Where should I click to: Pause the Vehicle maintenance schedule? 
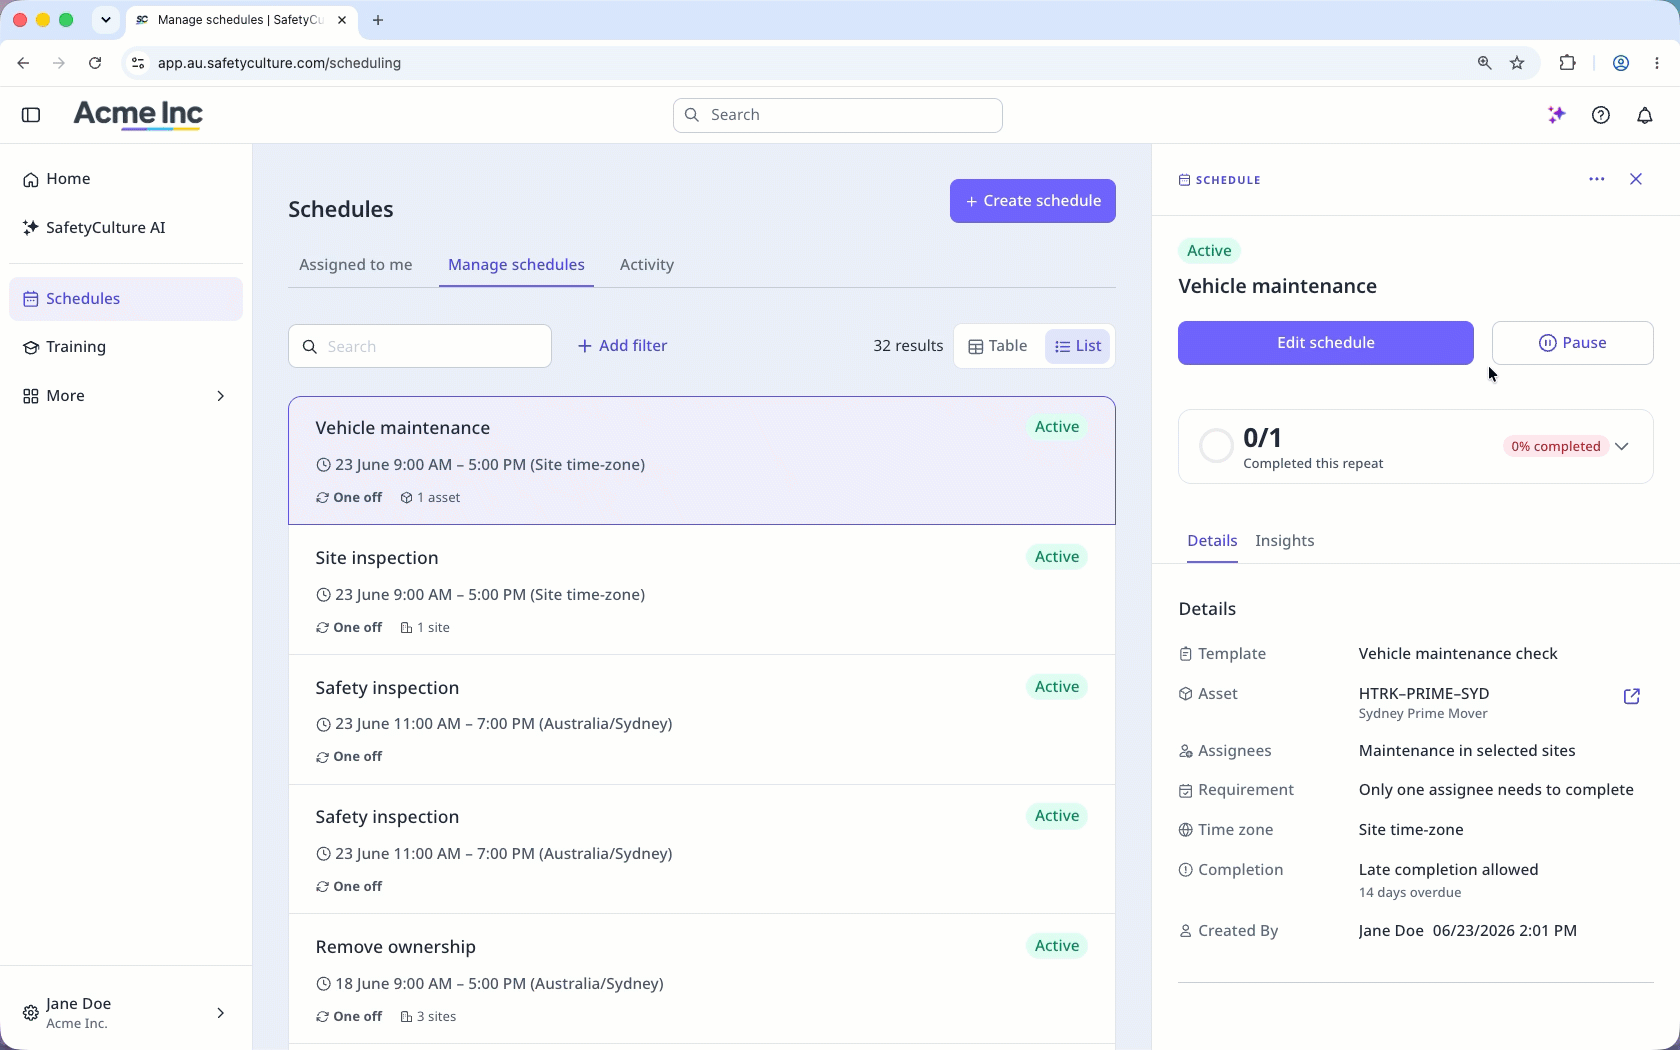coord(1573,343)
